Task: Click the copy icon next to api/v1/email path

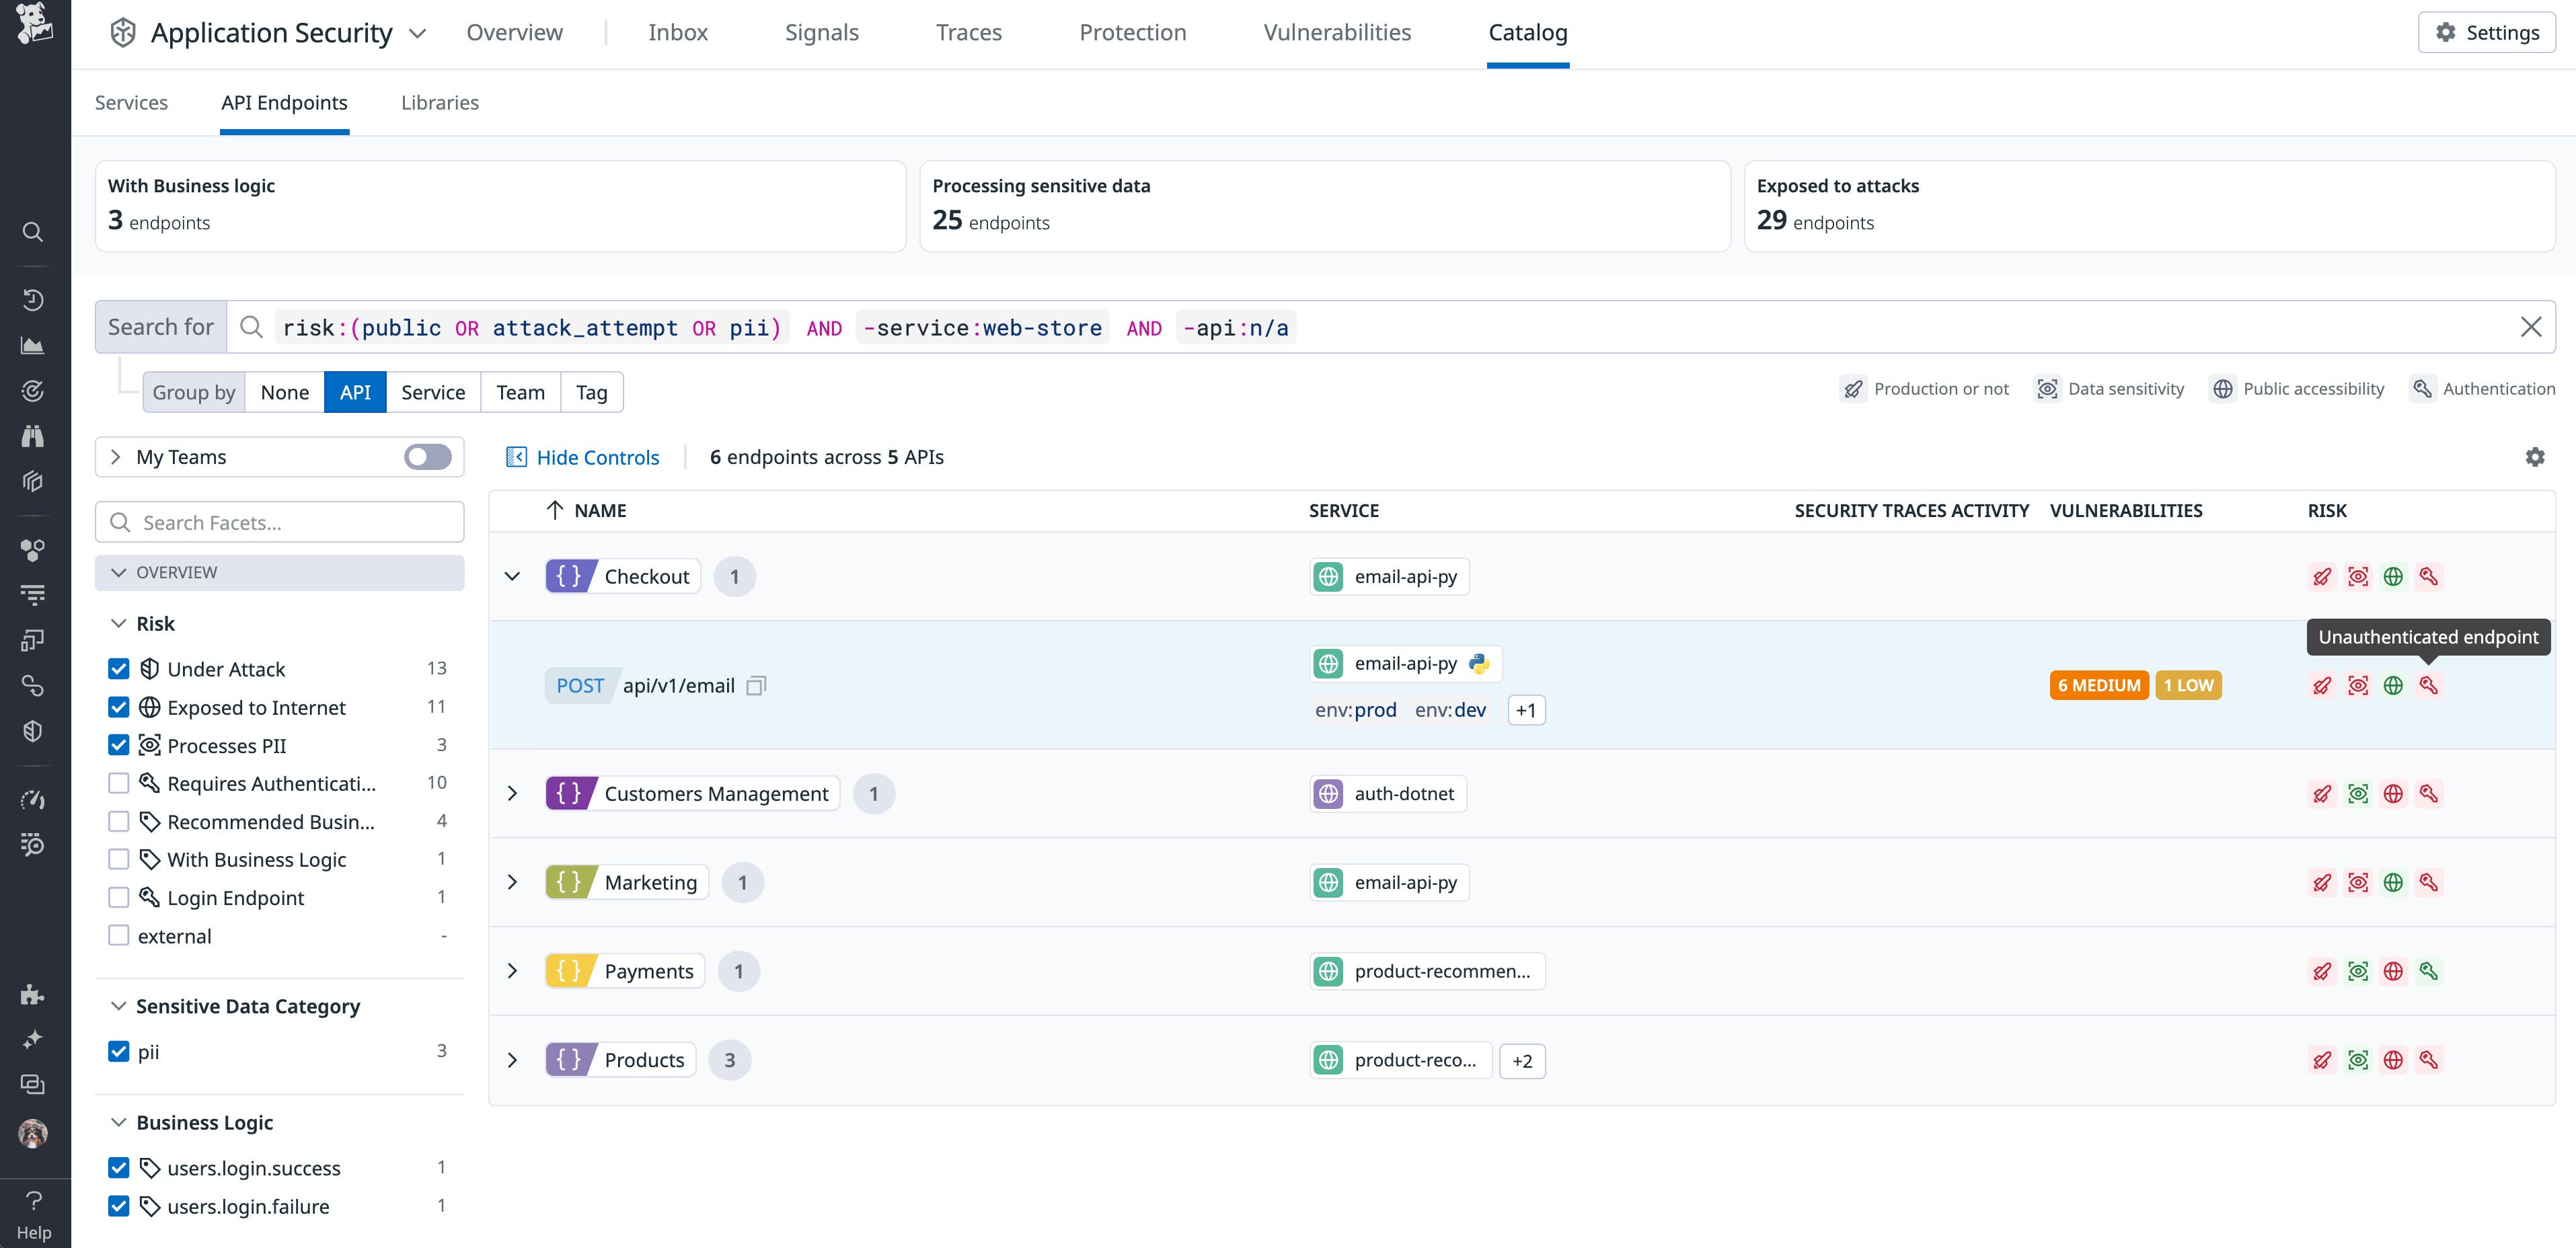Action: pos(756,685)
